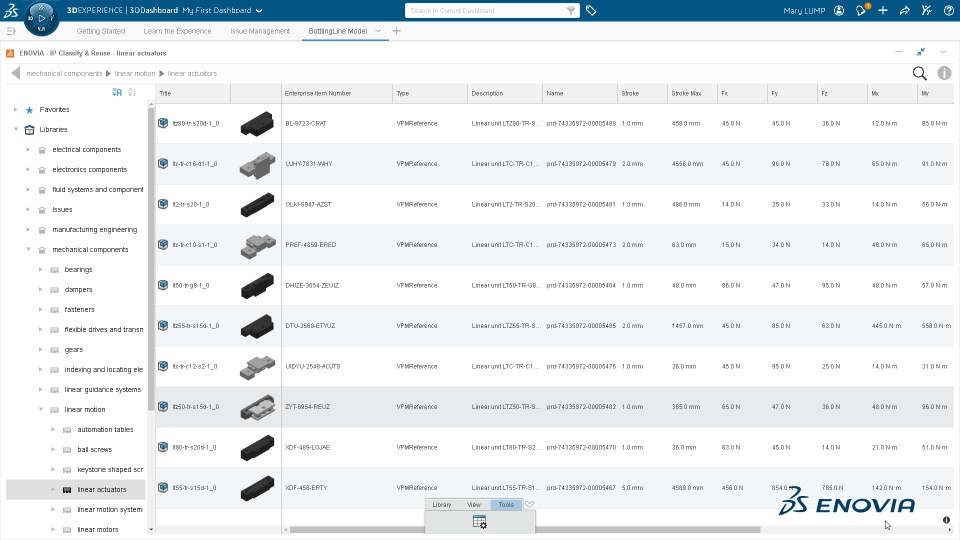Click the search magnifier in widget

coord(920,73)
